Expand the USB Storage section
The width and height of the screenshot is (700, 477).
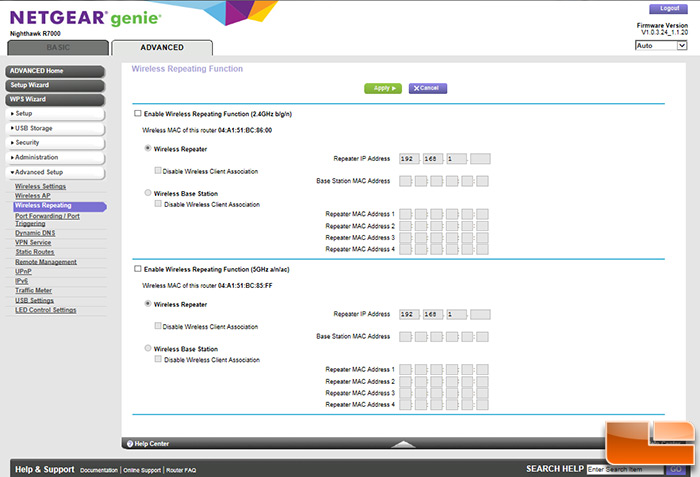point(55,128)
